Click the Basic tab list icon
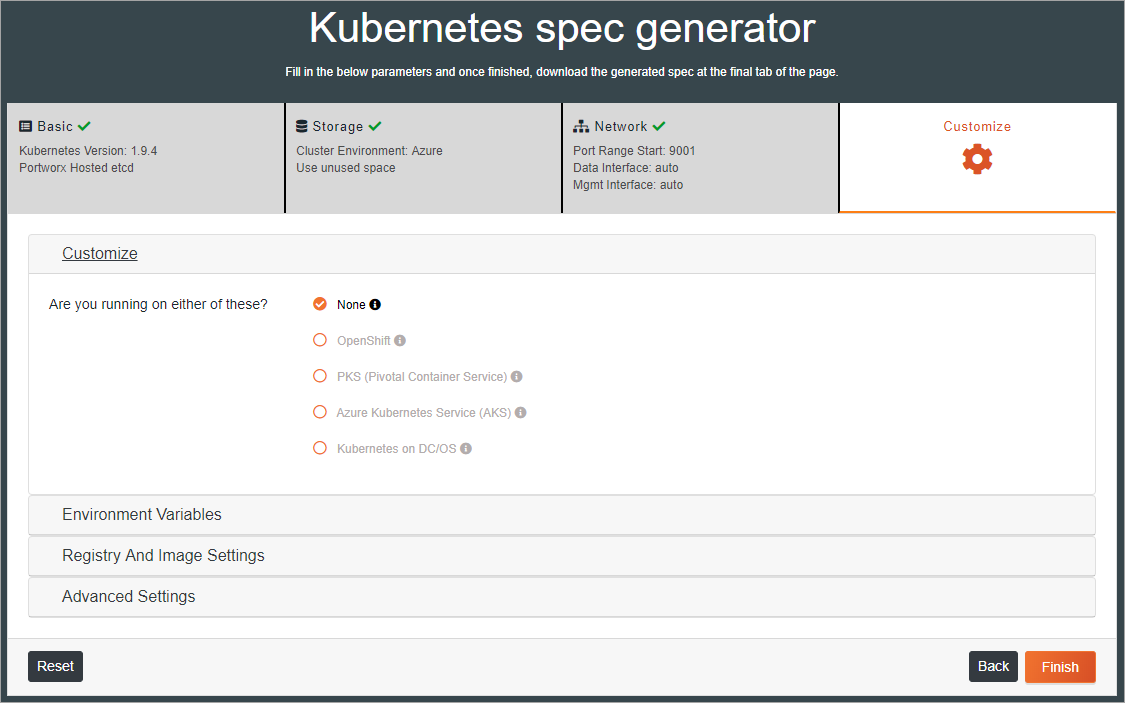Screen dimensions: 1125x703 (26, 126)
